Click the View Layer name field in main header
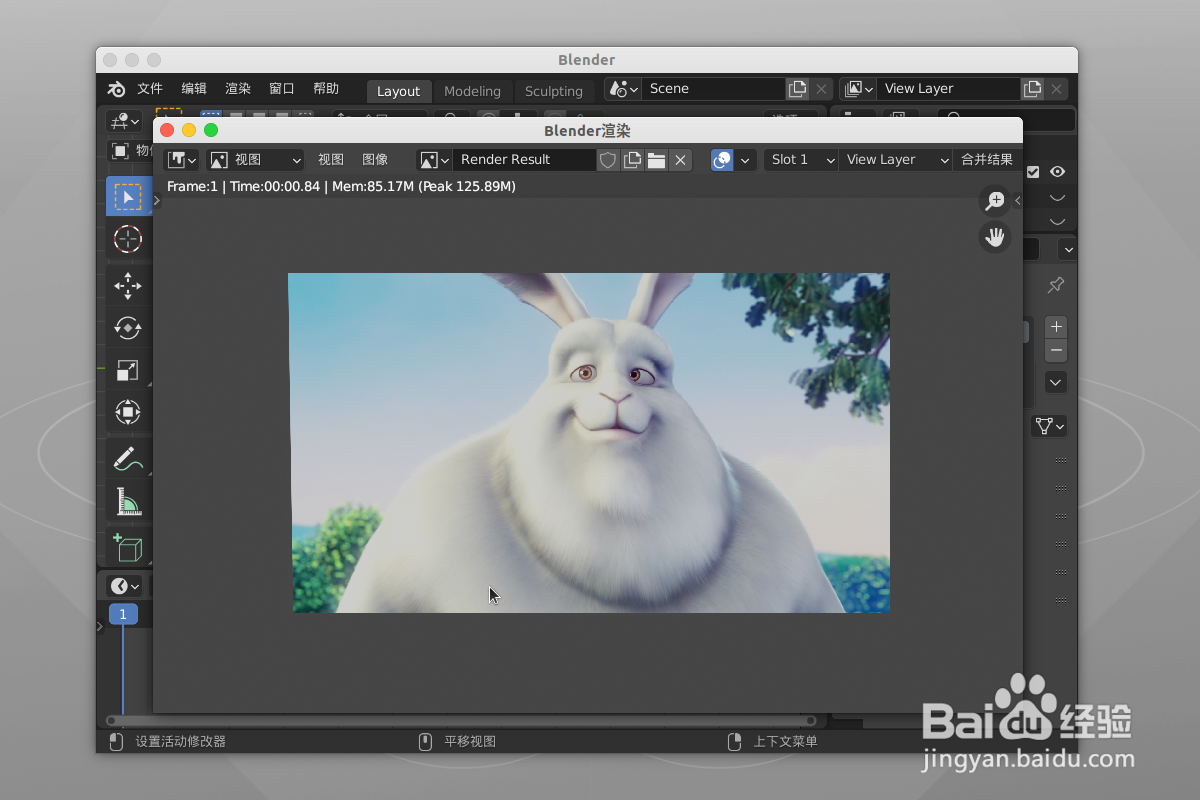The width and height of the screenshot is (1200, 800). (948, 89)
